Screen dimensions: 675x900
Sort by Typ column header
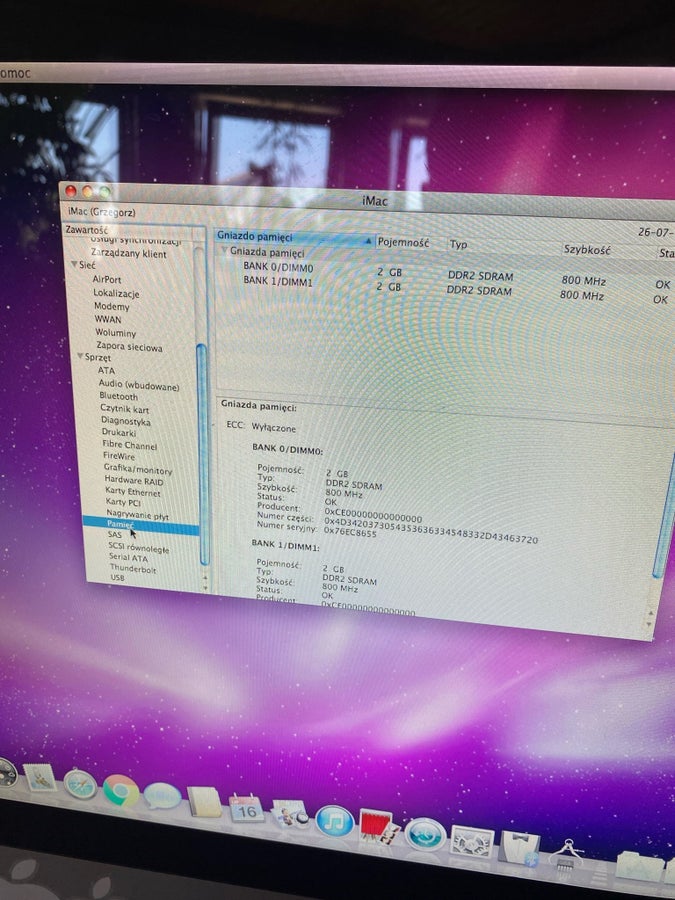459,245
